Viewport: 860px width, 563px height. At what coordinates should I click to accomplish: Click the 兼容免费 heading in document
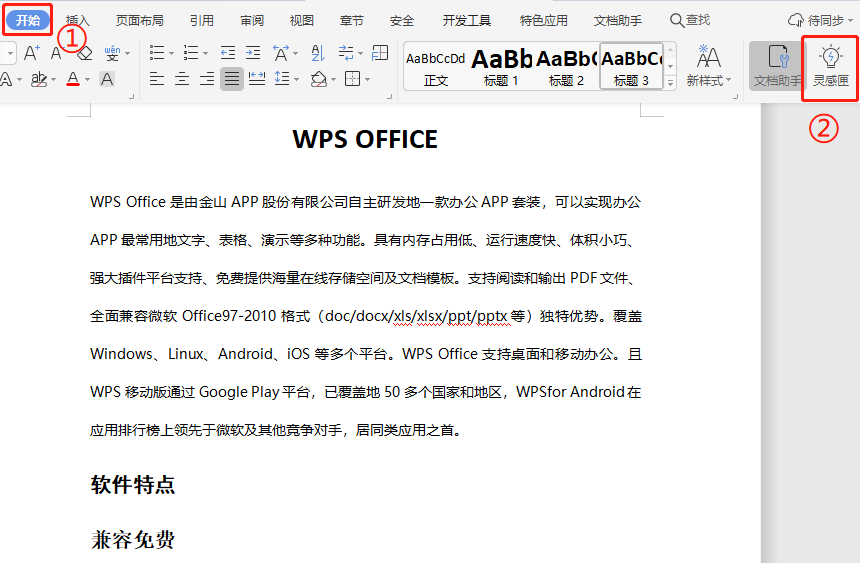click(133, 540)
